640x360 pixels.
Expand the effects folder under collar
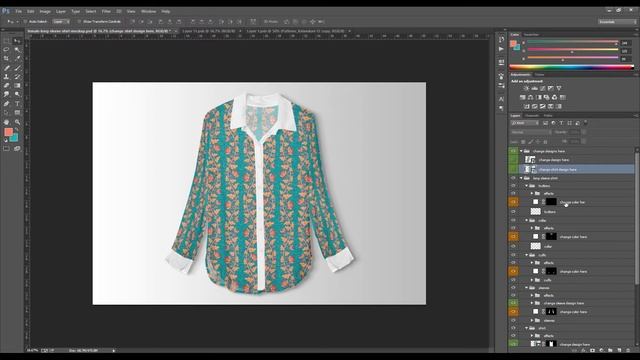[x=532, y=228]
